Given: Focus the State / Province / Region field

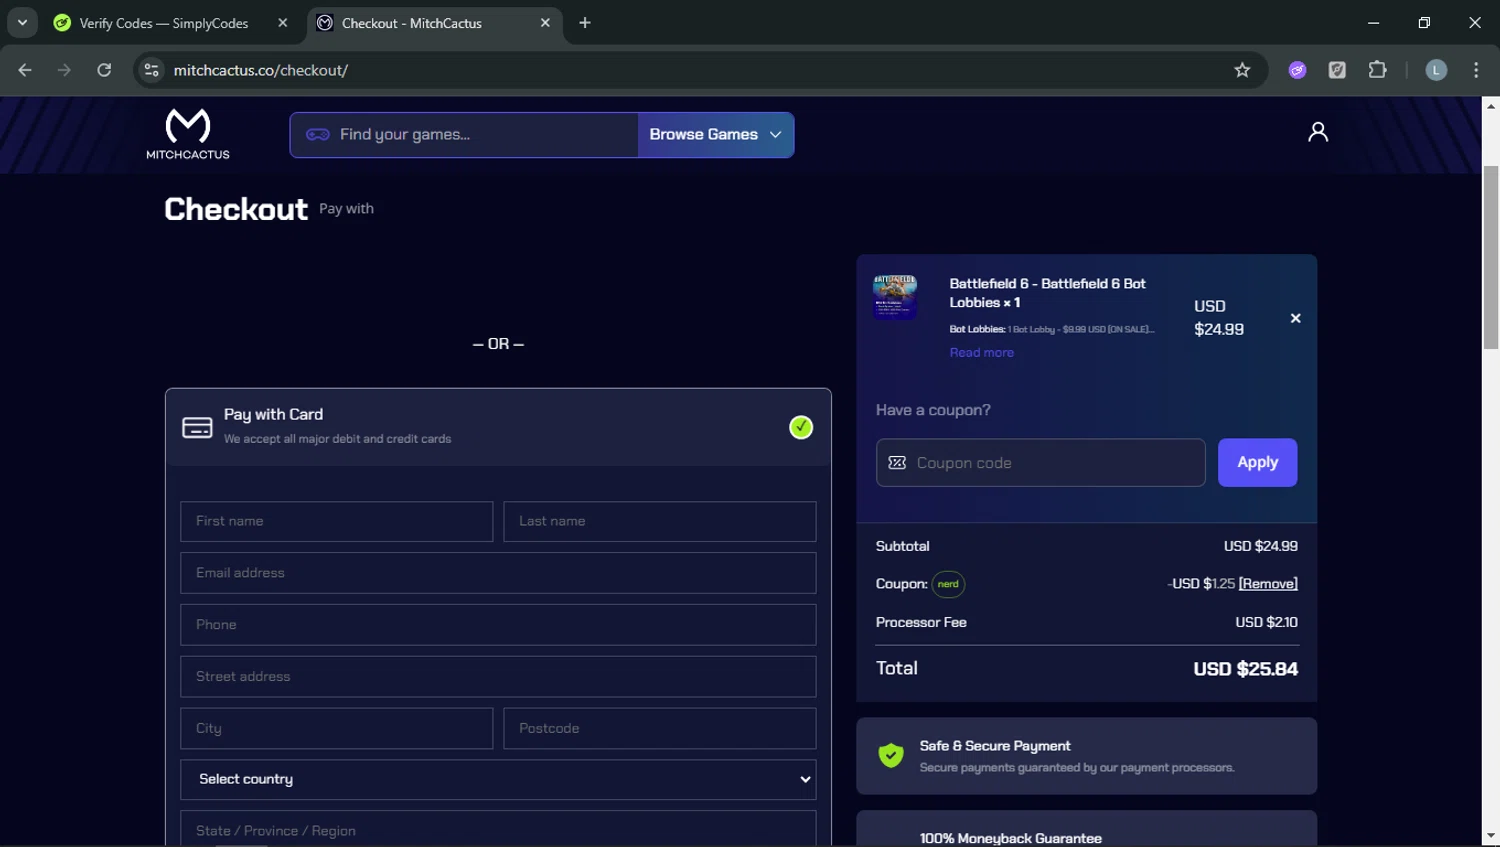Looking at the screenshot, I should 498,829.
